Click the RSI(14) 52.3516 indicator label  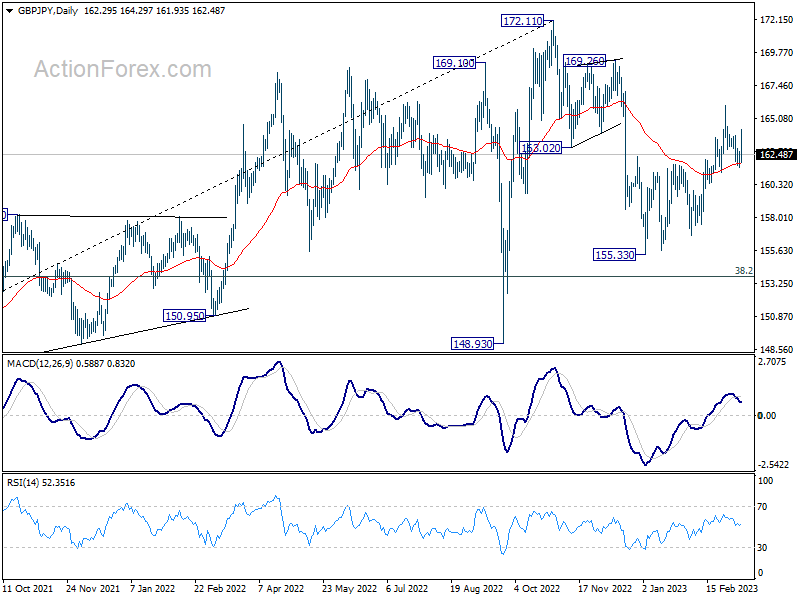coord(41,483)
